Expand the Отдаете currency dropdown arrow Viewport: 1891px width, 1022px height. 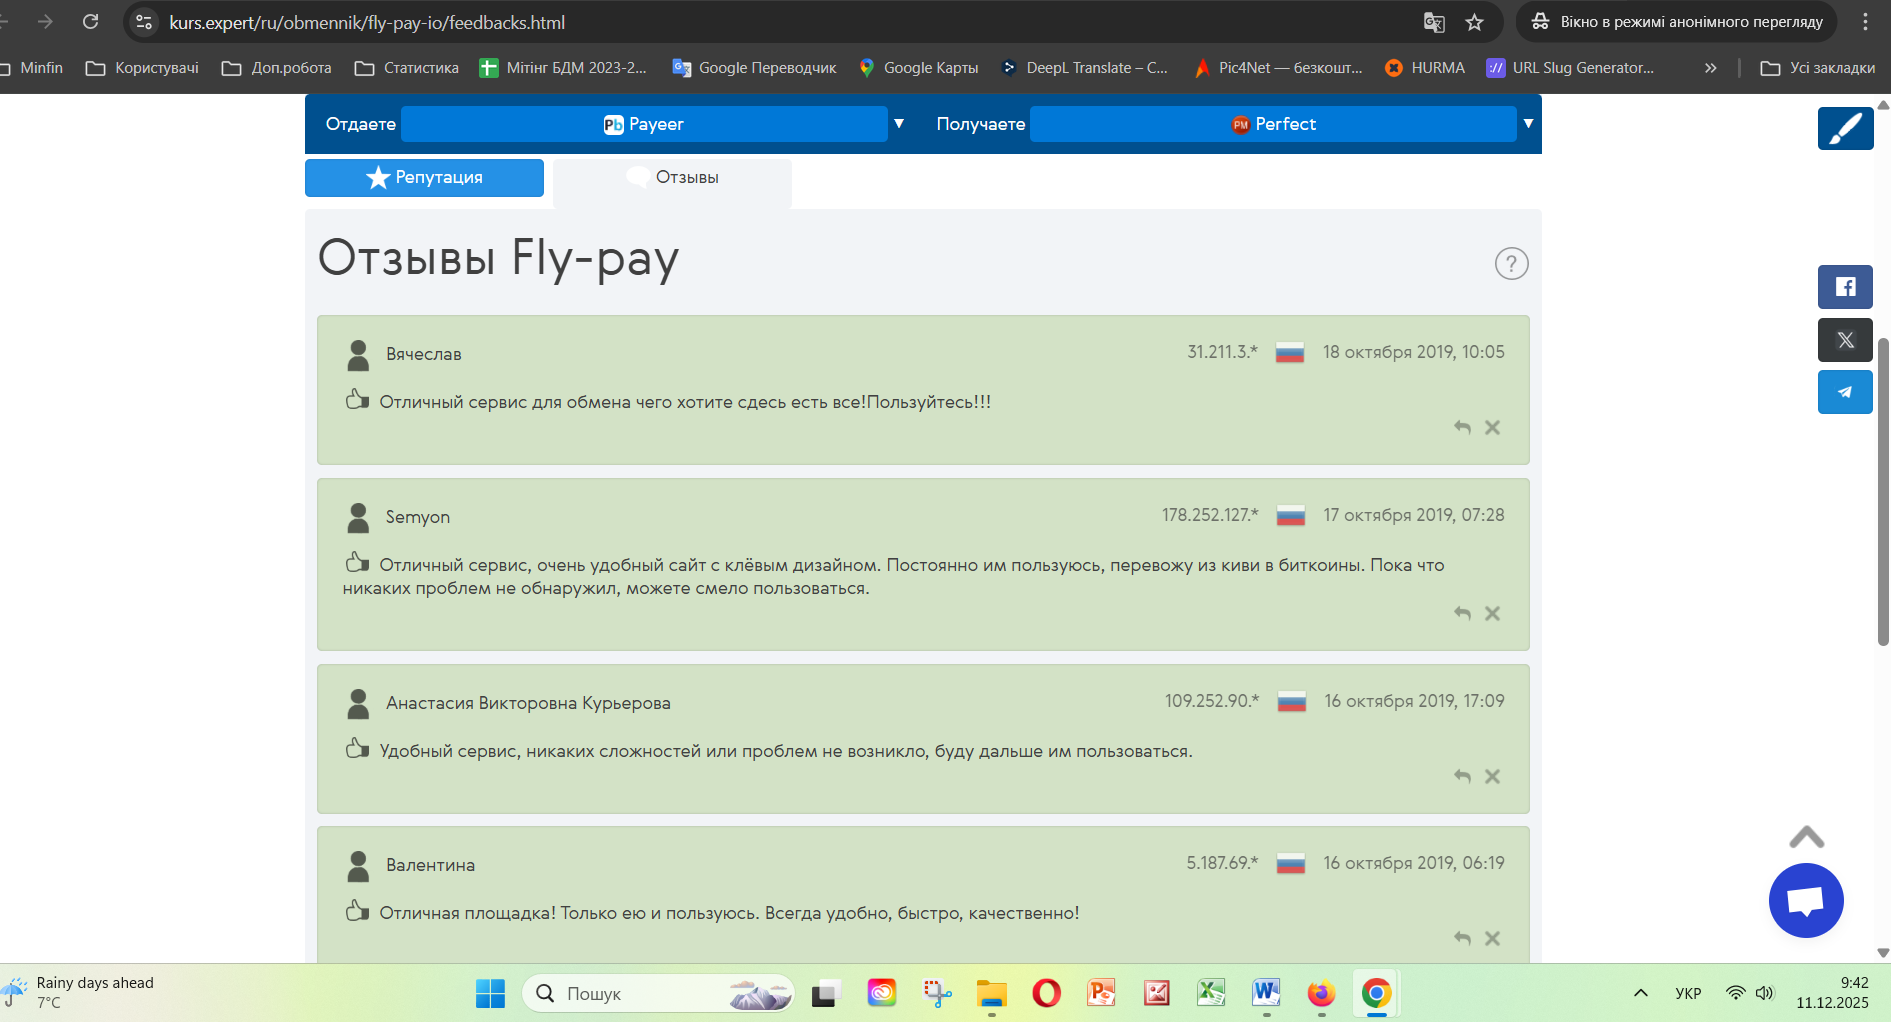[899, 124]
